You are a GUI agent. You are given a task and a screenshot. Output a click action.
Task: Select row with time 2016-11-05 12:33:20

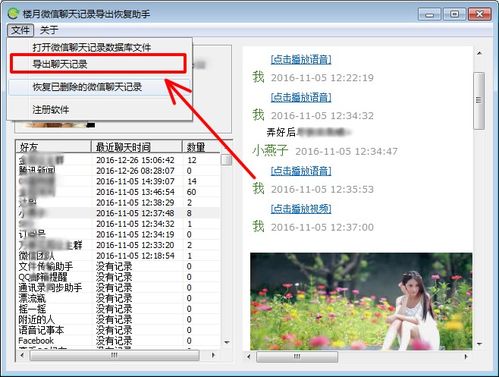click(118, 245)
